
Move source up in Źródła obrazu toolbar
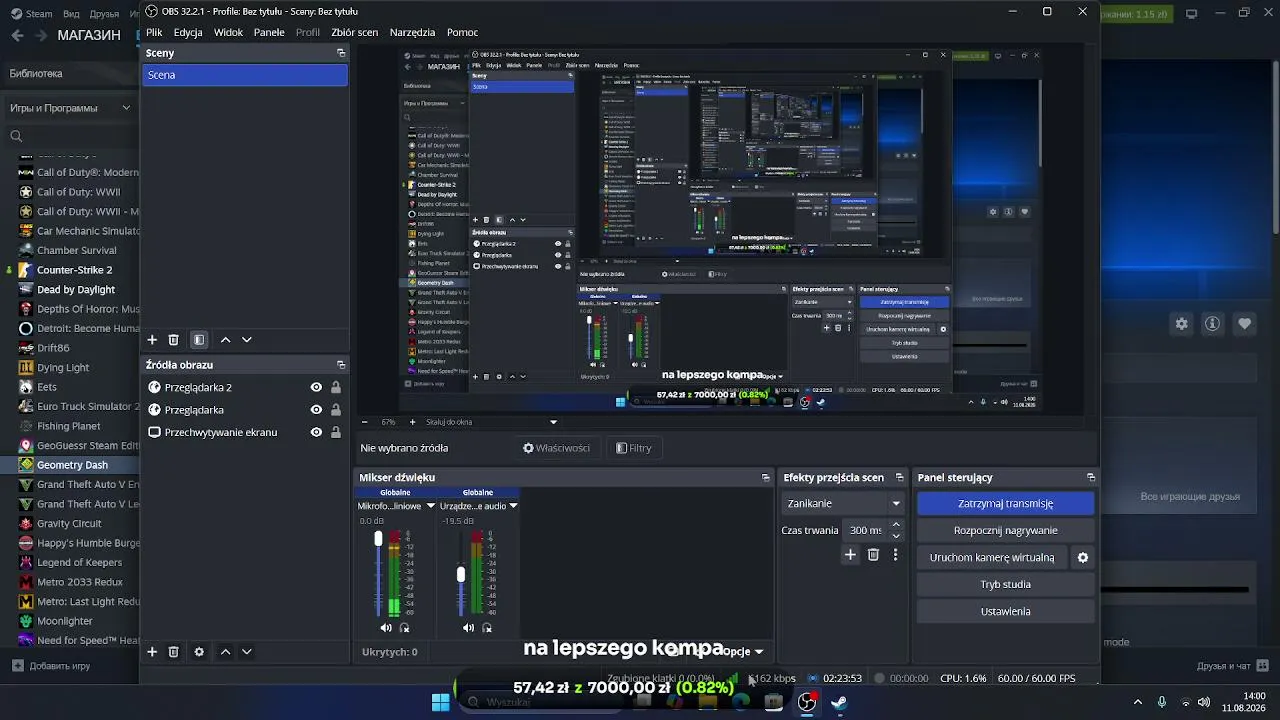tap(225, 652)
